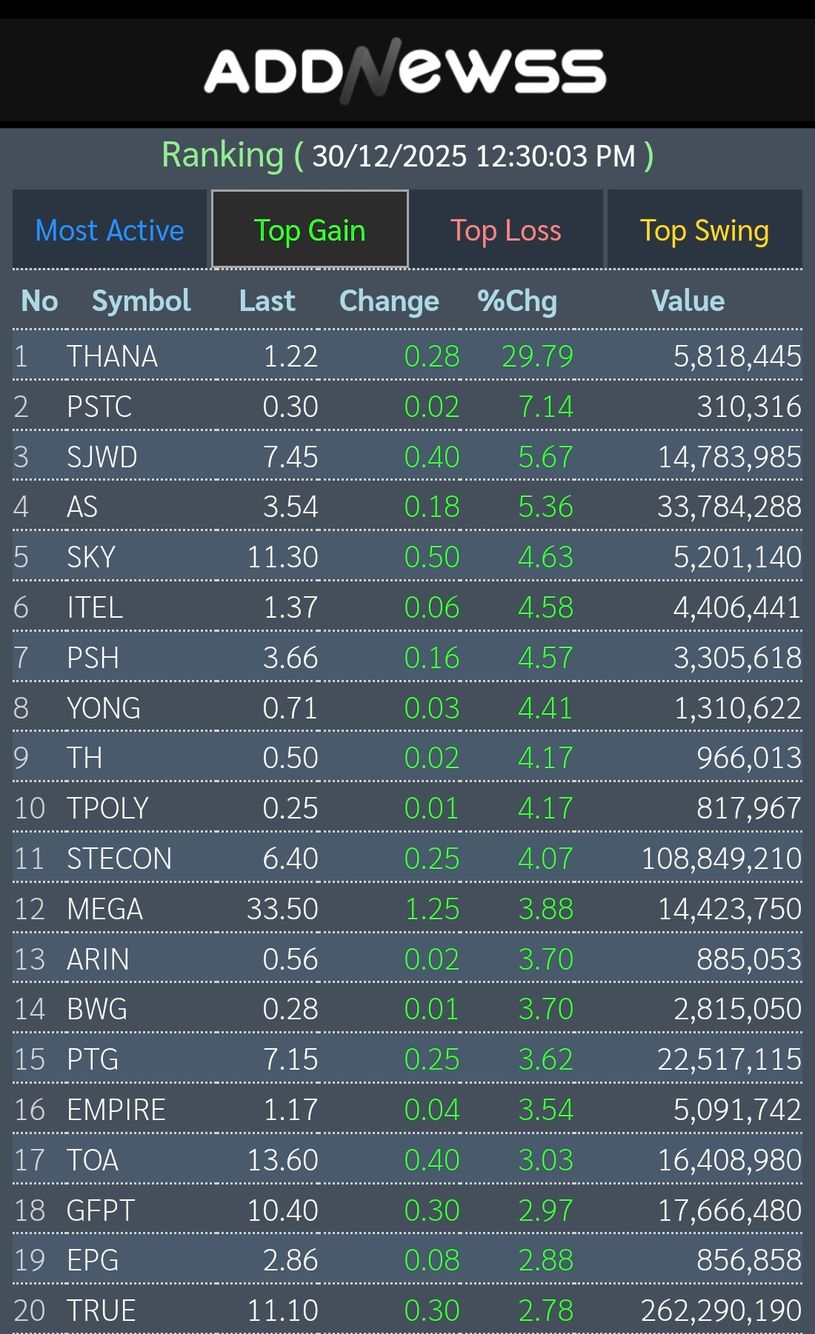Screen dimensions: 815x1334
Task: Sort by the Last column header
Action: 267,301
